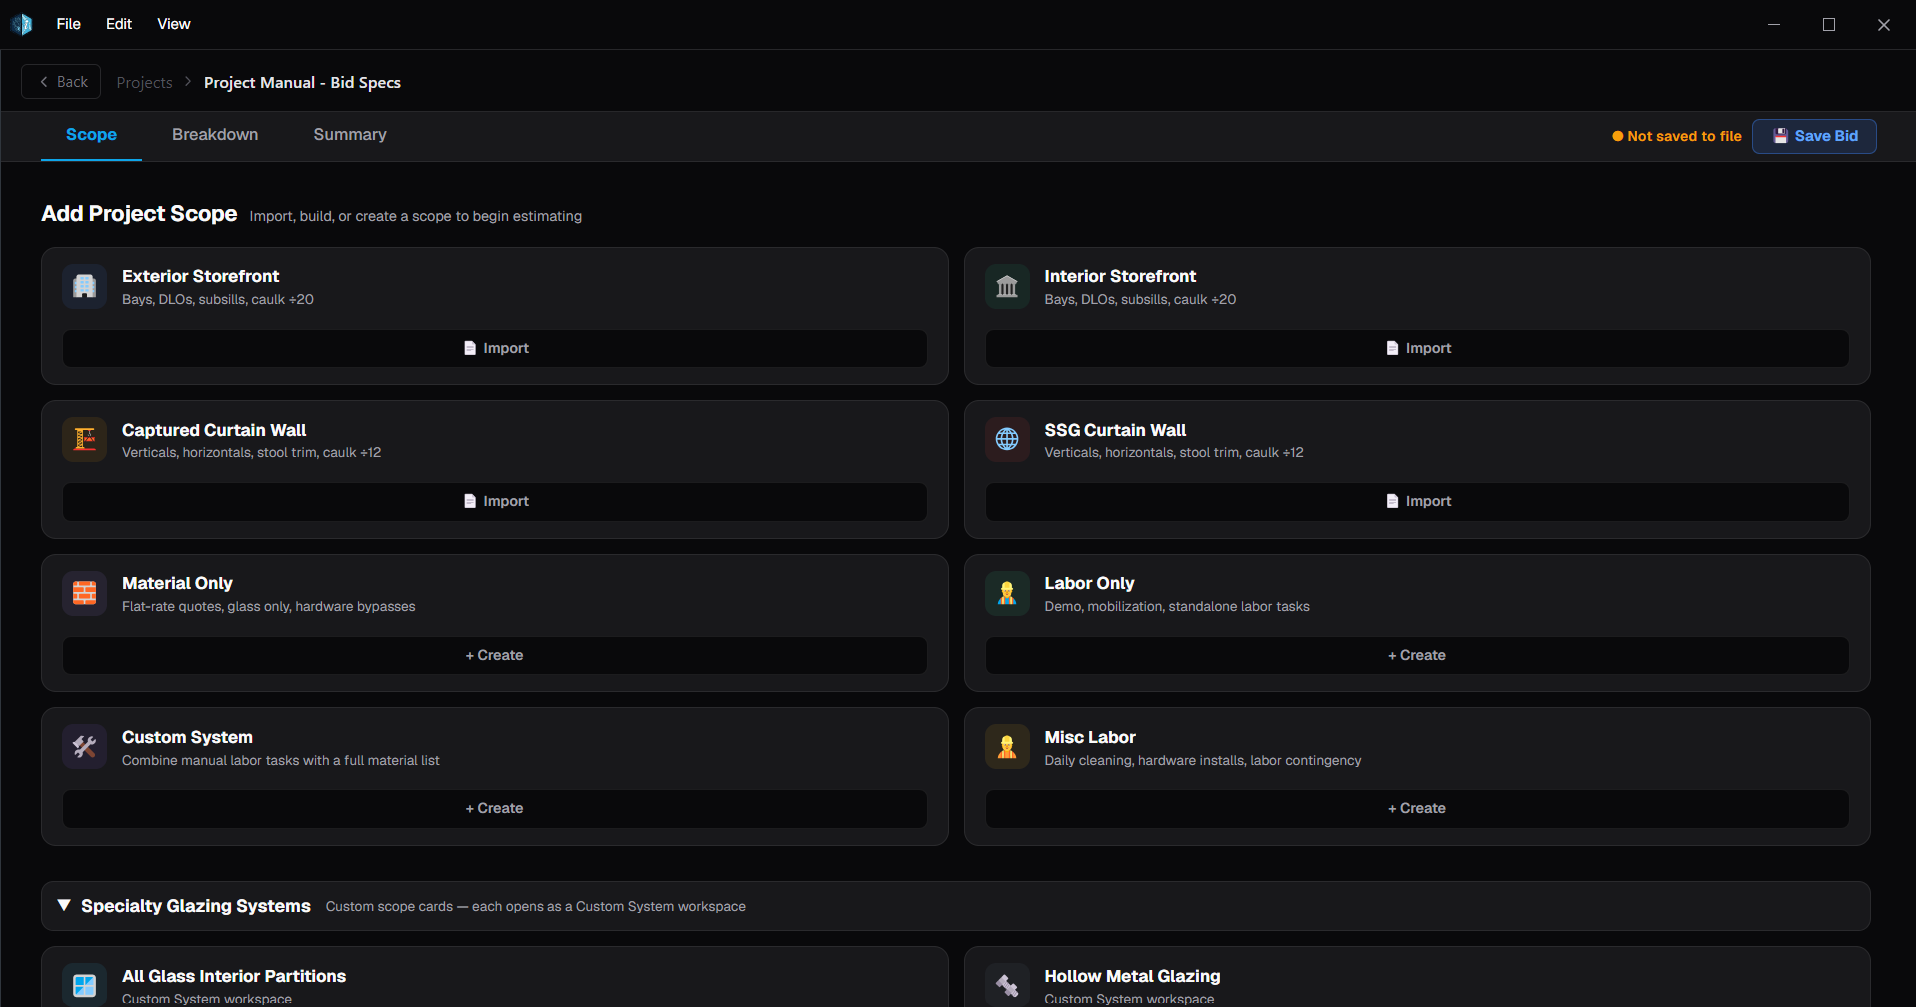Click the 'Not saved to file' status text
The height and width of the screenshot is (1007, 1916).
(1684, 136)
